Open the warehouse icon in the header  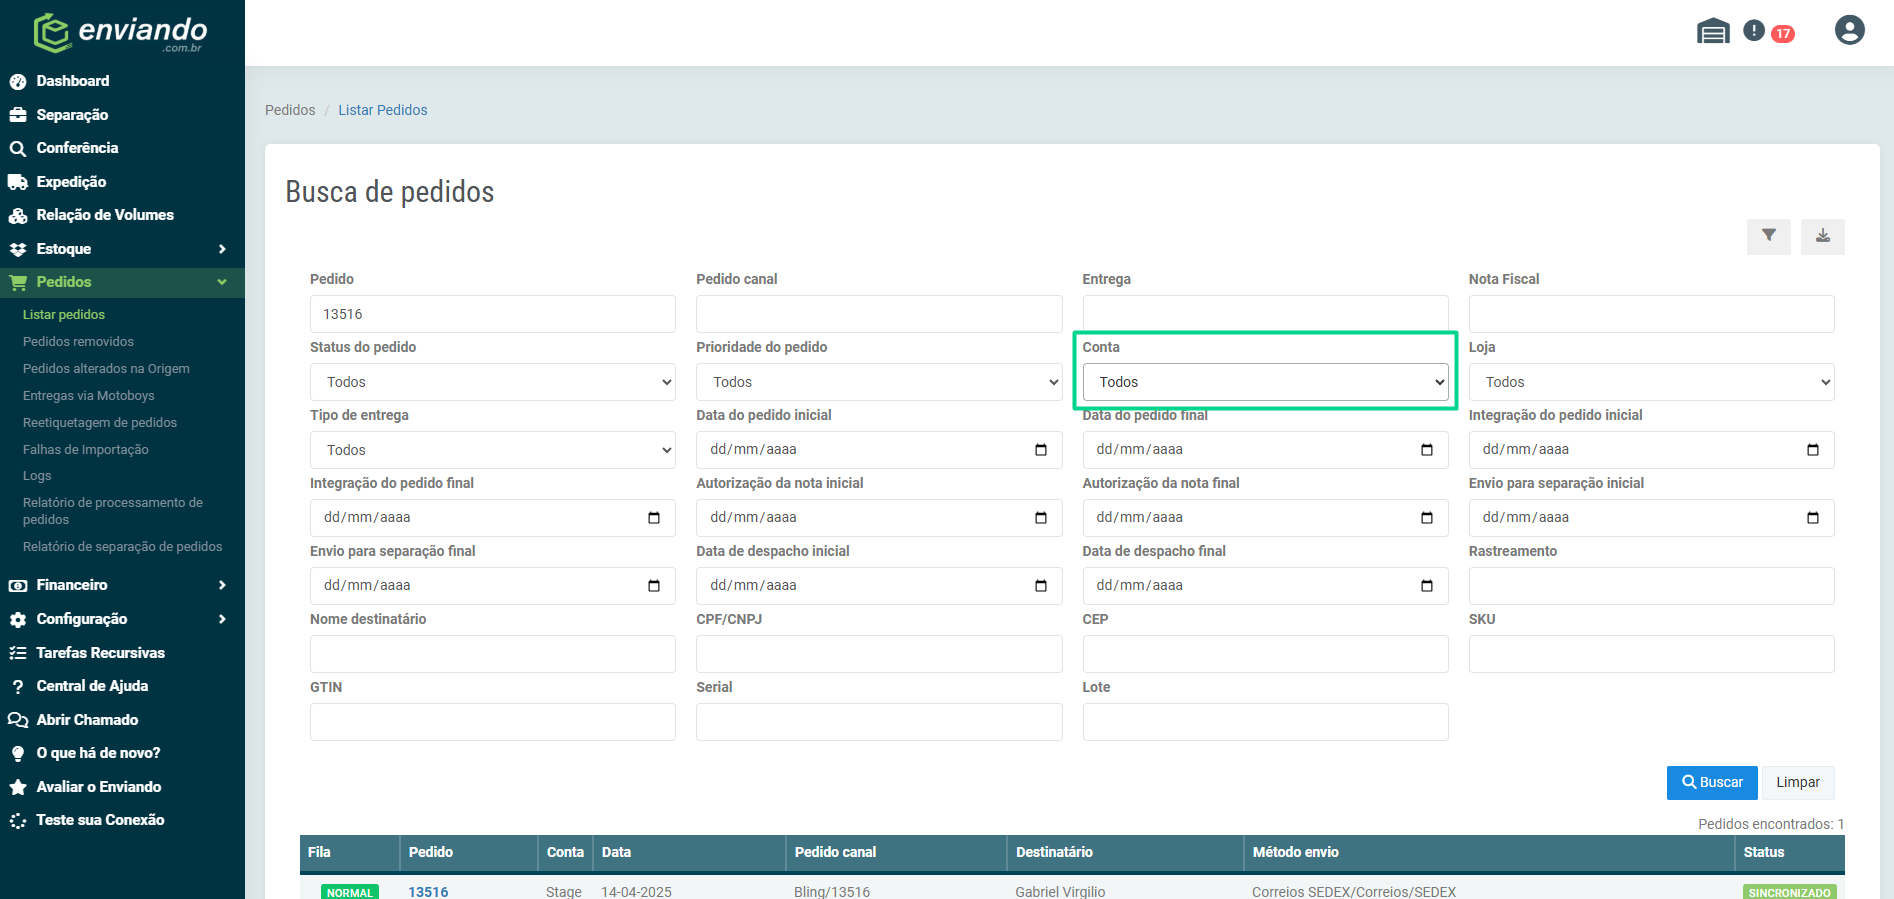pyautogui.click(x=1713, y=32)
